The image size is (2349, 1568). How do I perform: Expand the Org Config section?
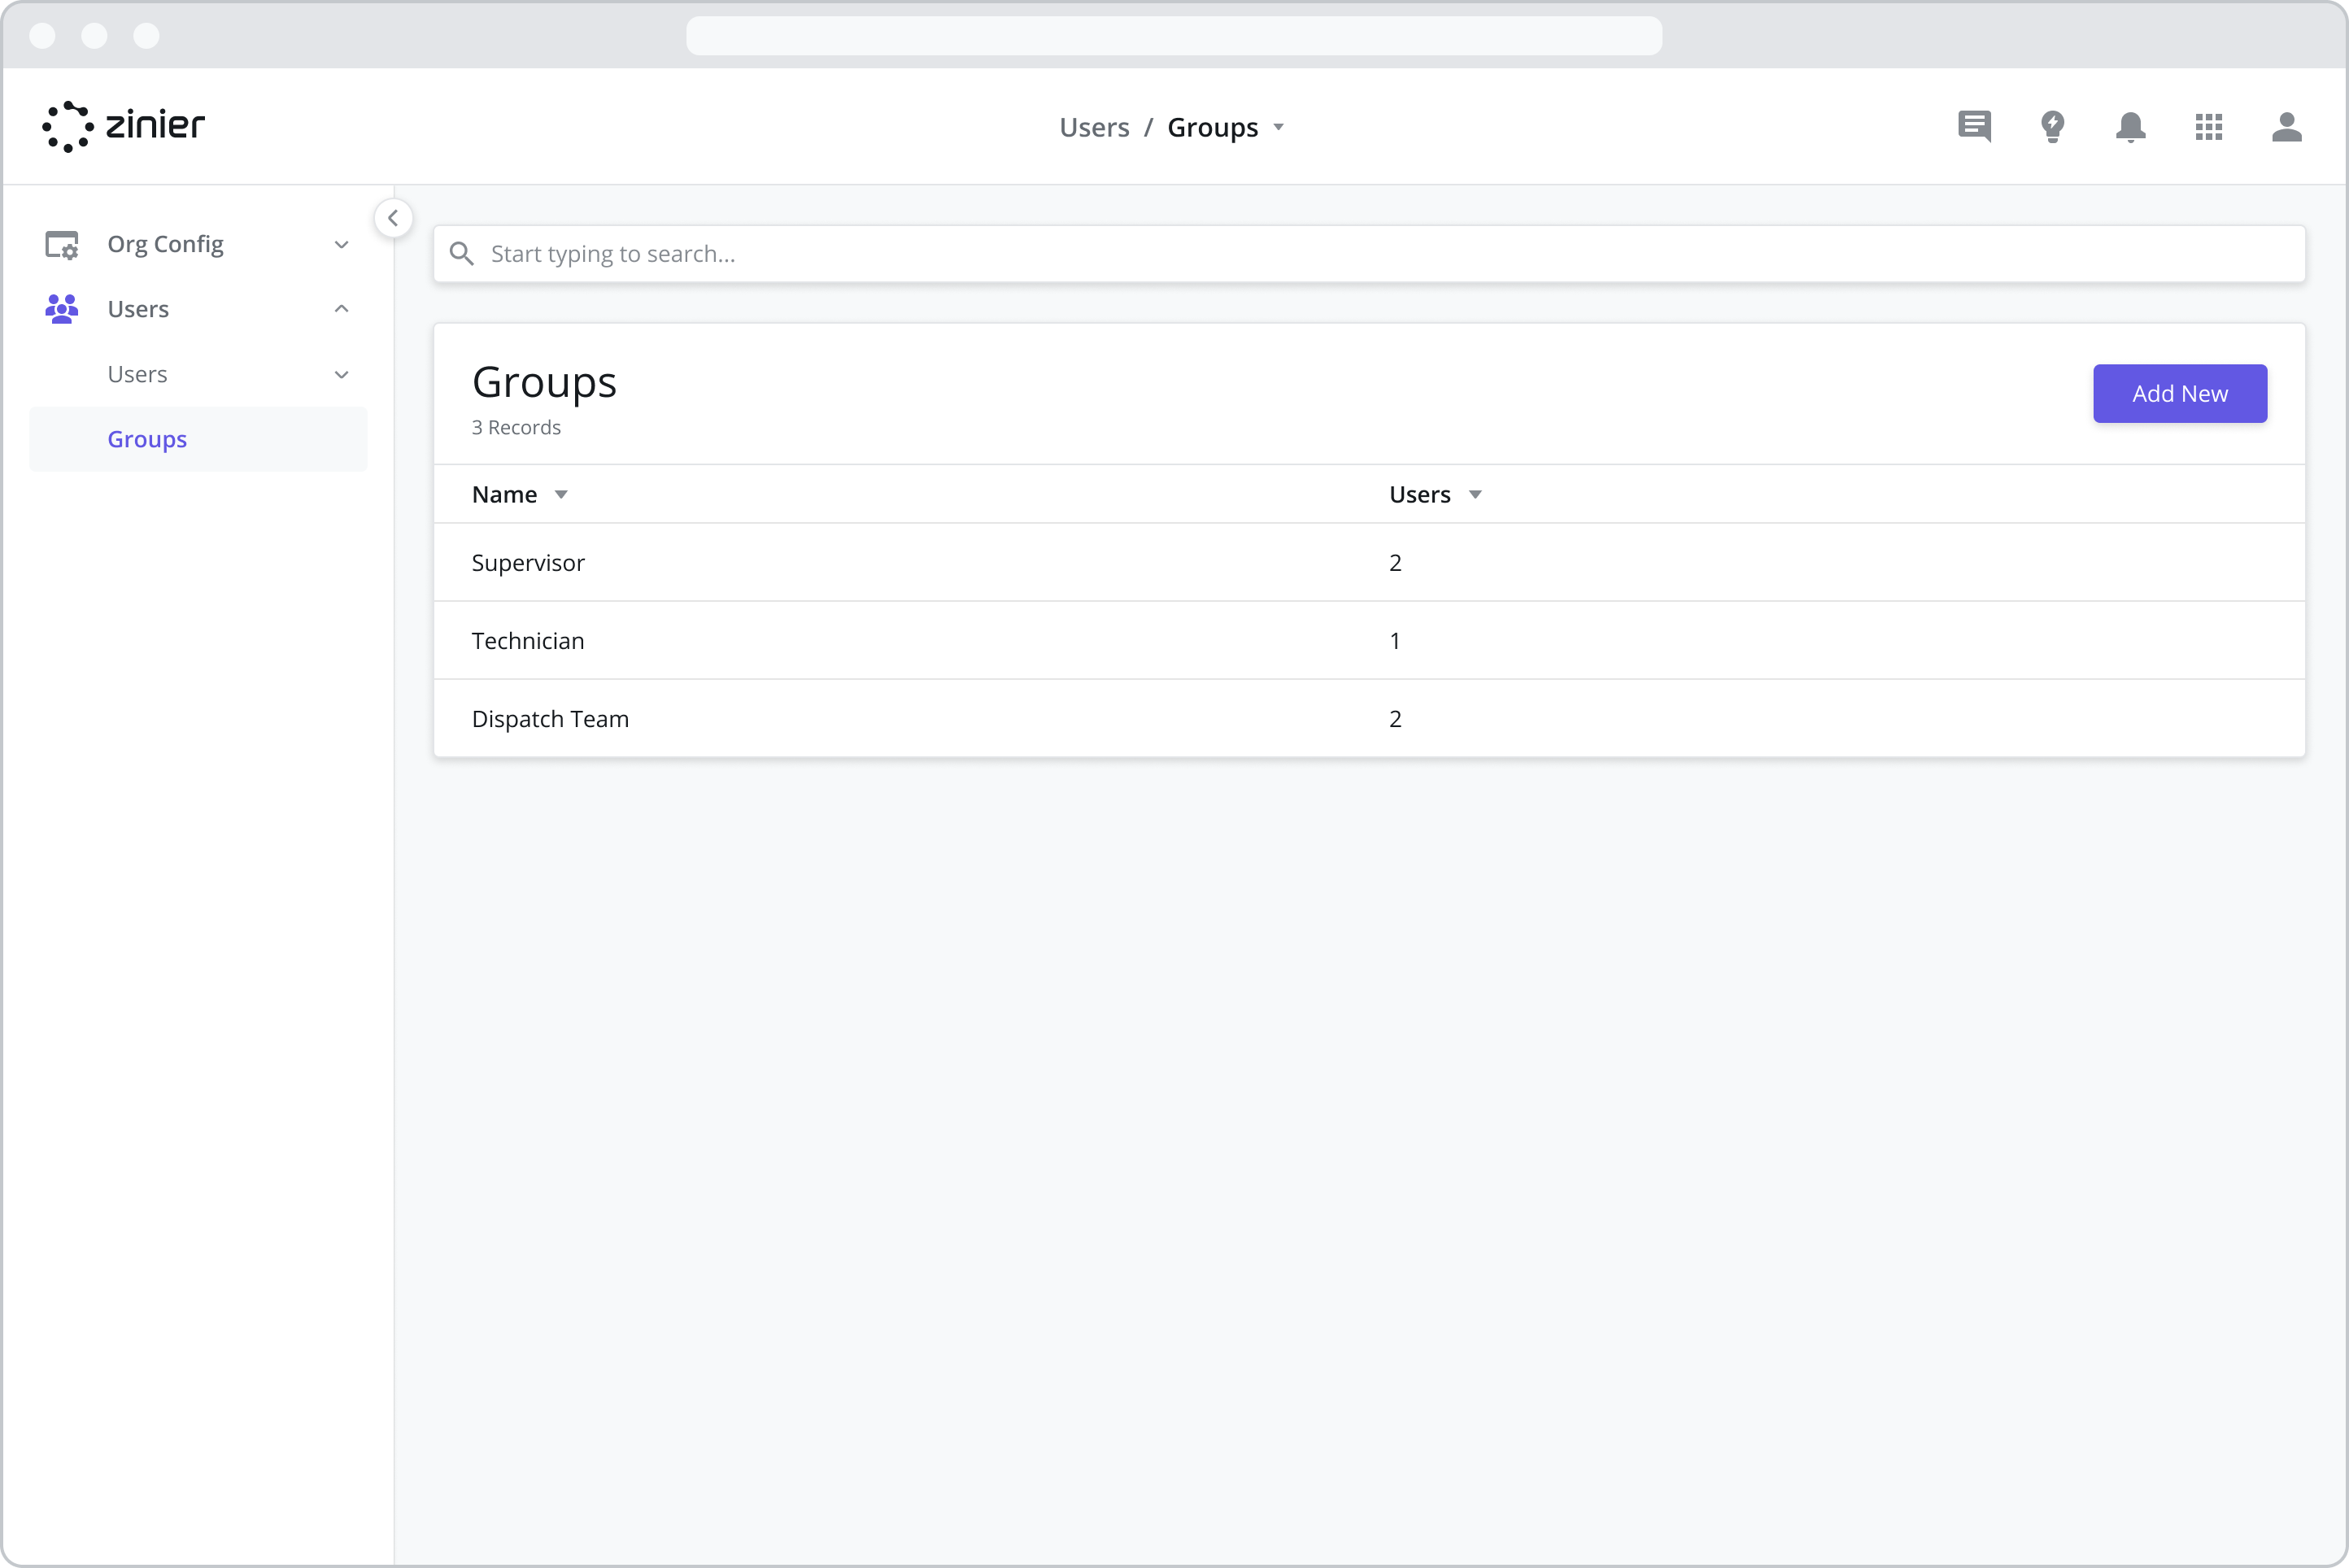[x=341, y=244]
